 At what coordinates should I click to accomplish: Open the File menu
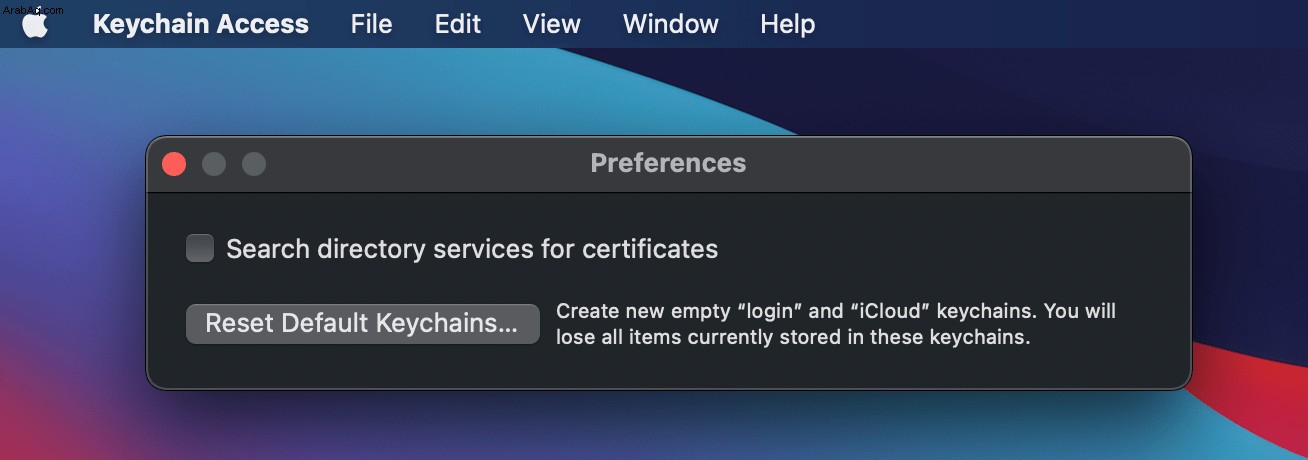(371, 24)
